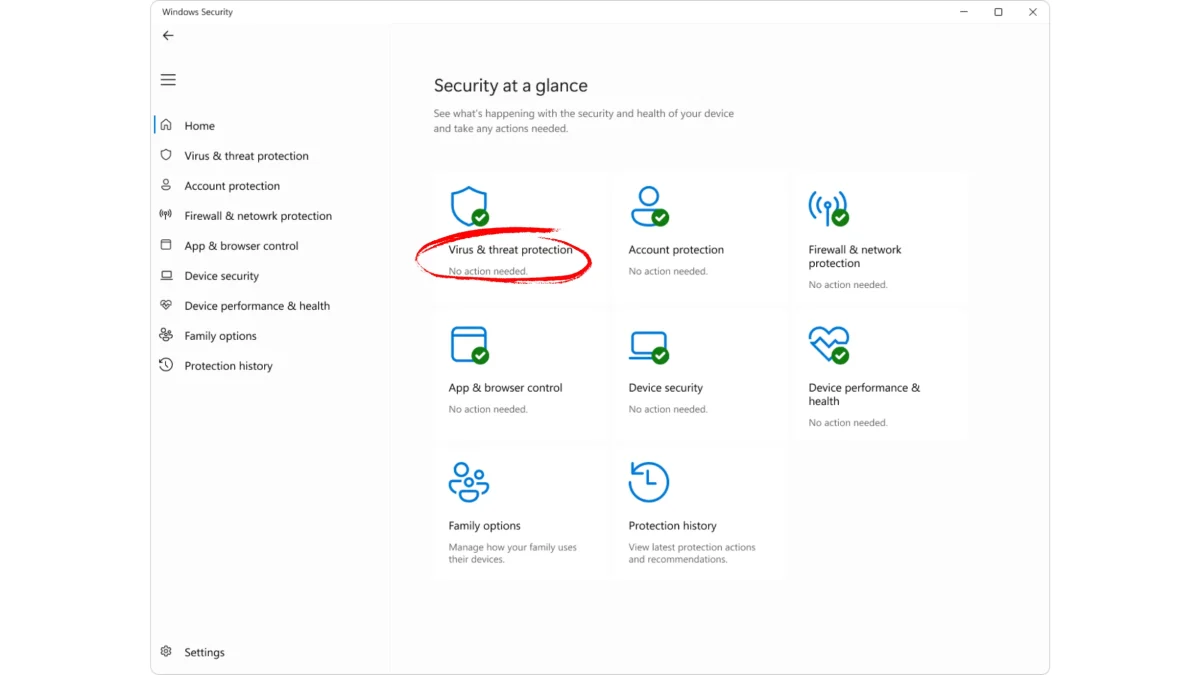Screen dimensions: 1200x675
Task: Select Virus & threat protection in sidebar
Action: [246, 156]
